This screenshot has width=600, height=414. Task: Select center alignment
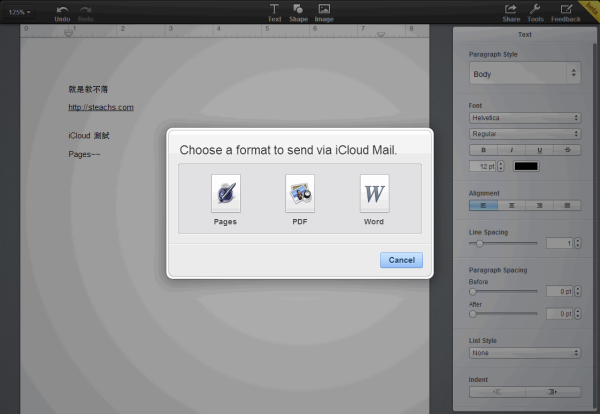pyautogui.click(x=512, y=205)
